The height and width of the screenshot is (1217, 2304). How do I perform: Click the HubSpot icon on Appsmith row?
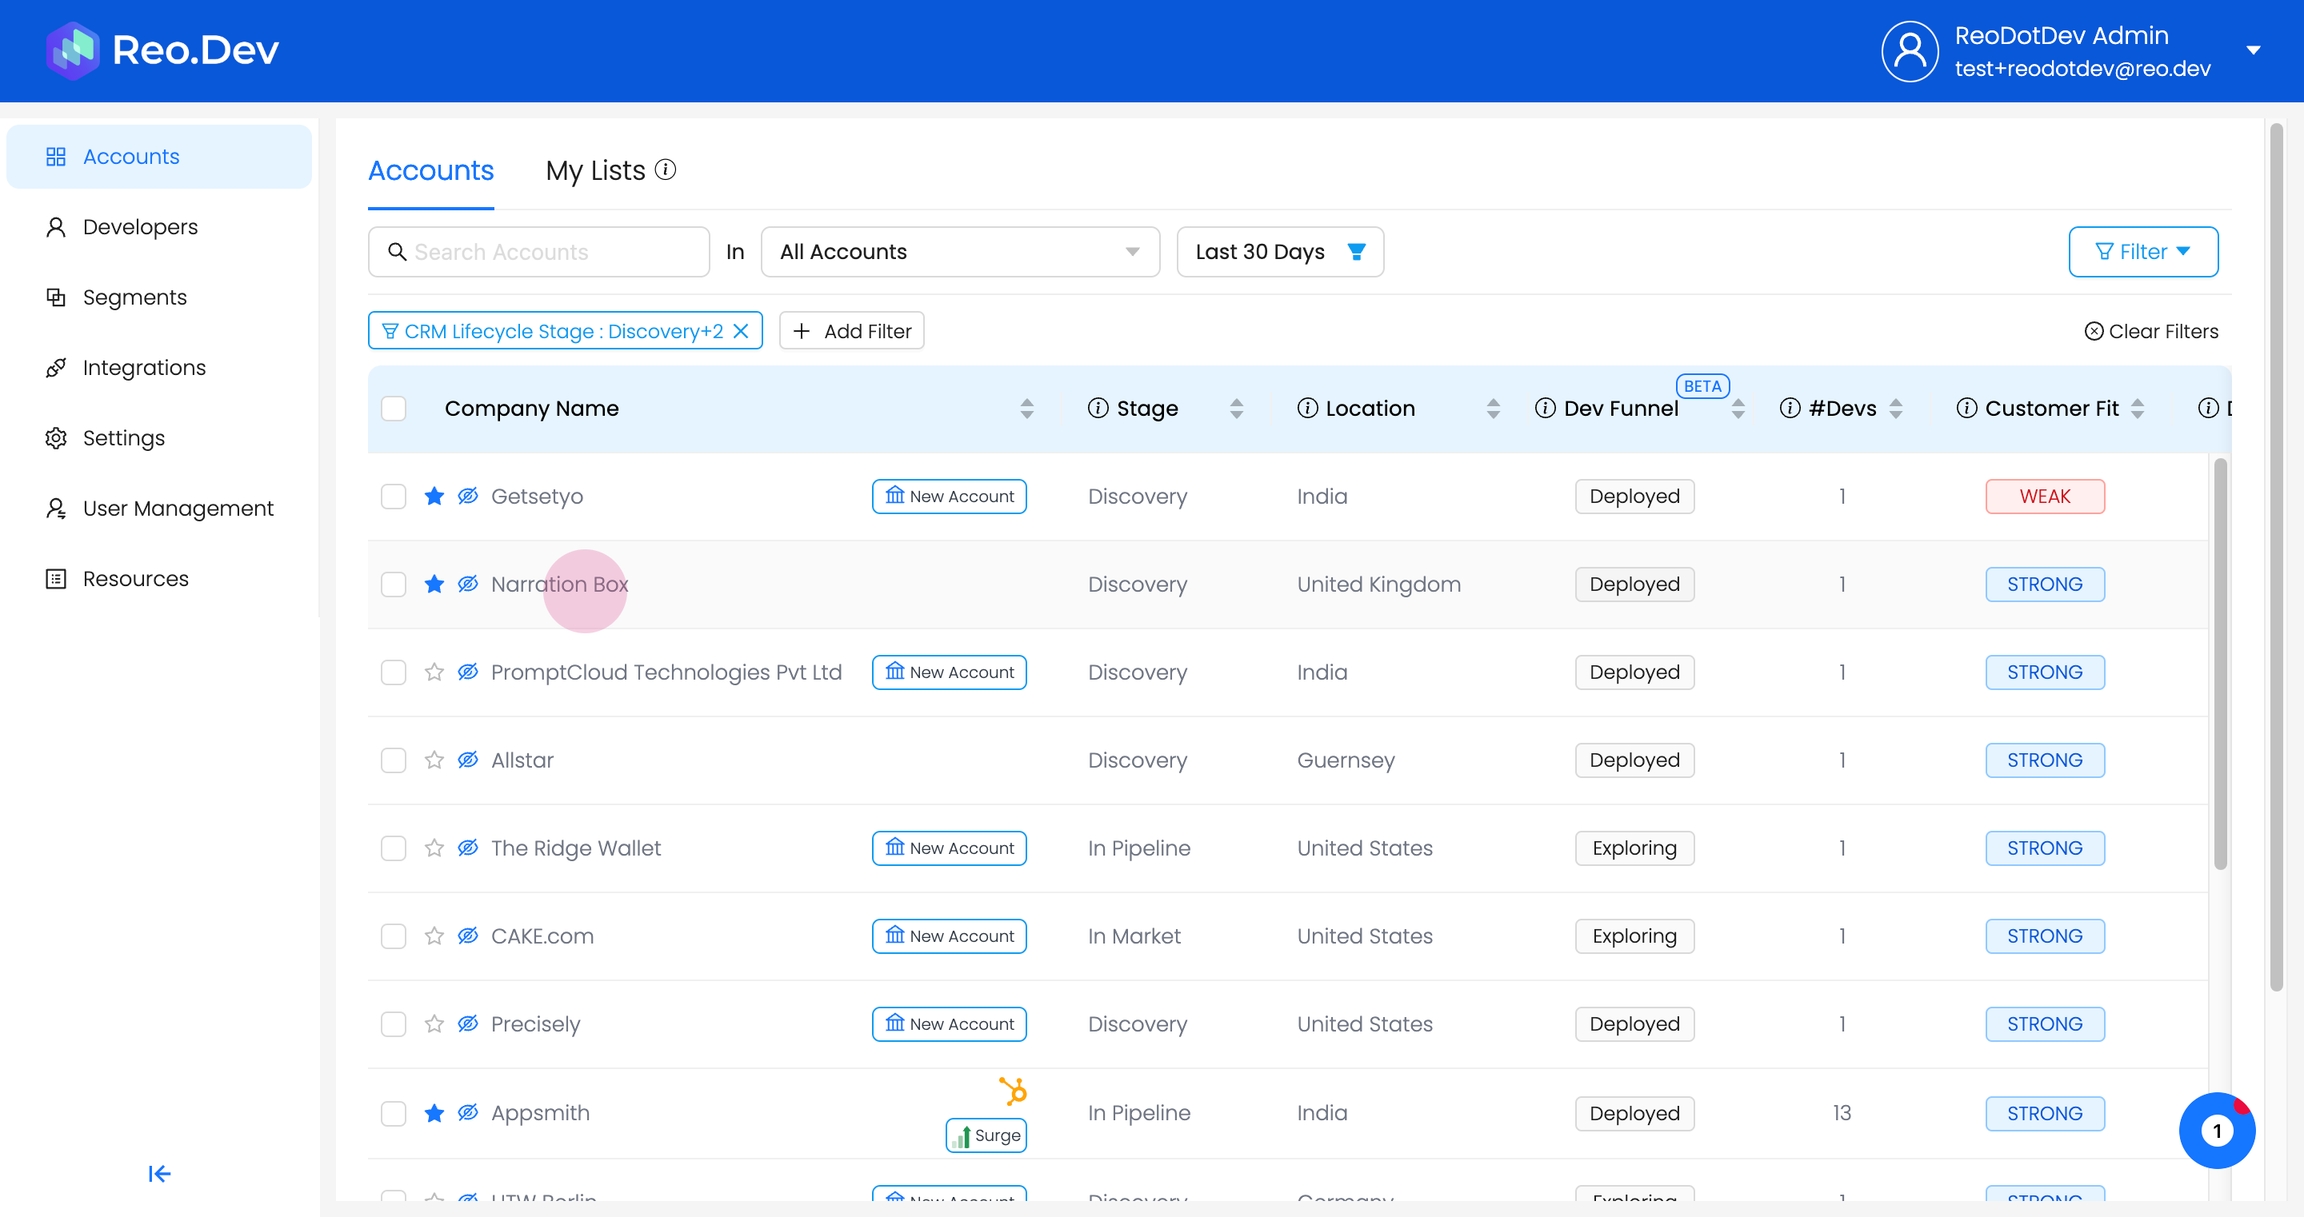tap(1012, 1090)
